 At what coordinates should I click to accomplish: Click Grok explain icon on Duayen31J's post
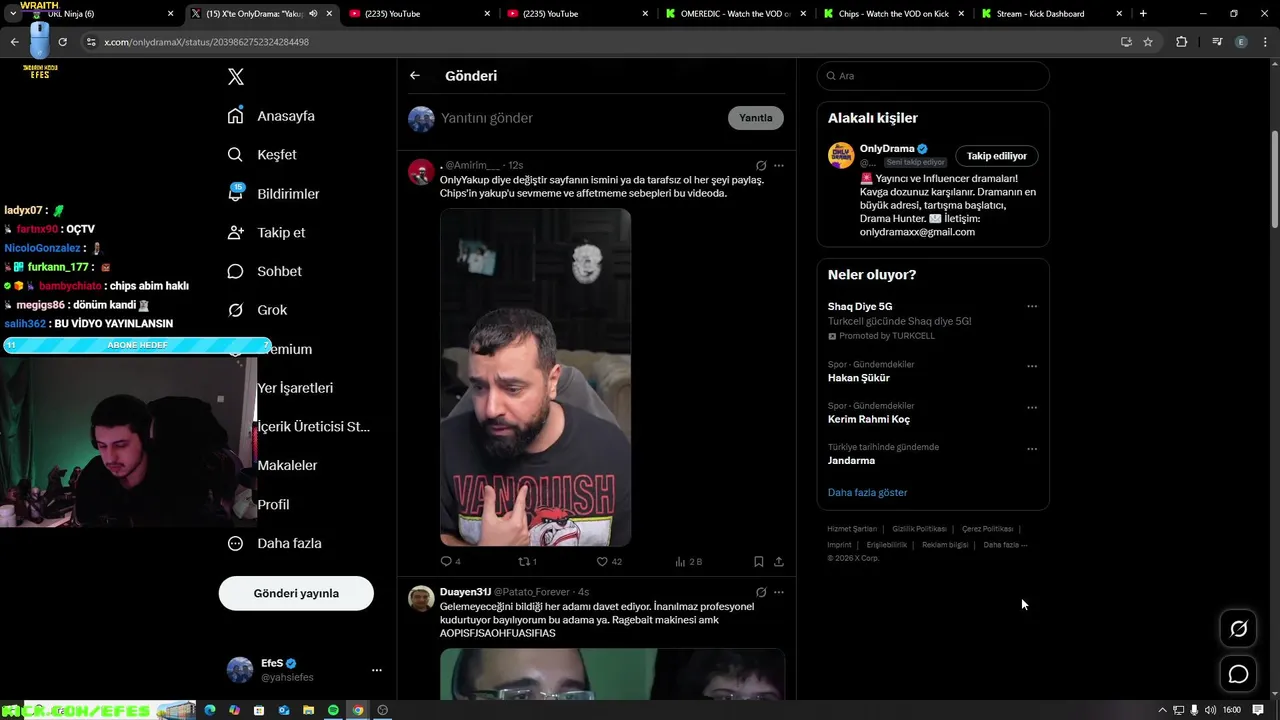761,592
